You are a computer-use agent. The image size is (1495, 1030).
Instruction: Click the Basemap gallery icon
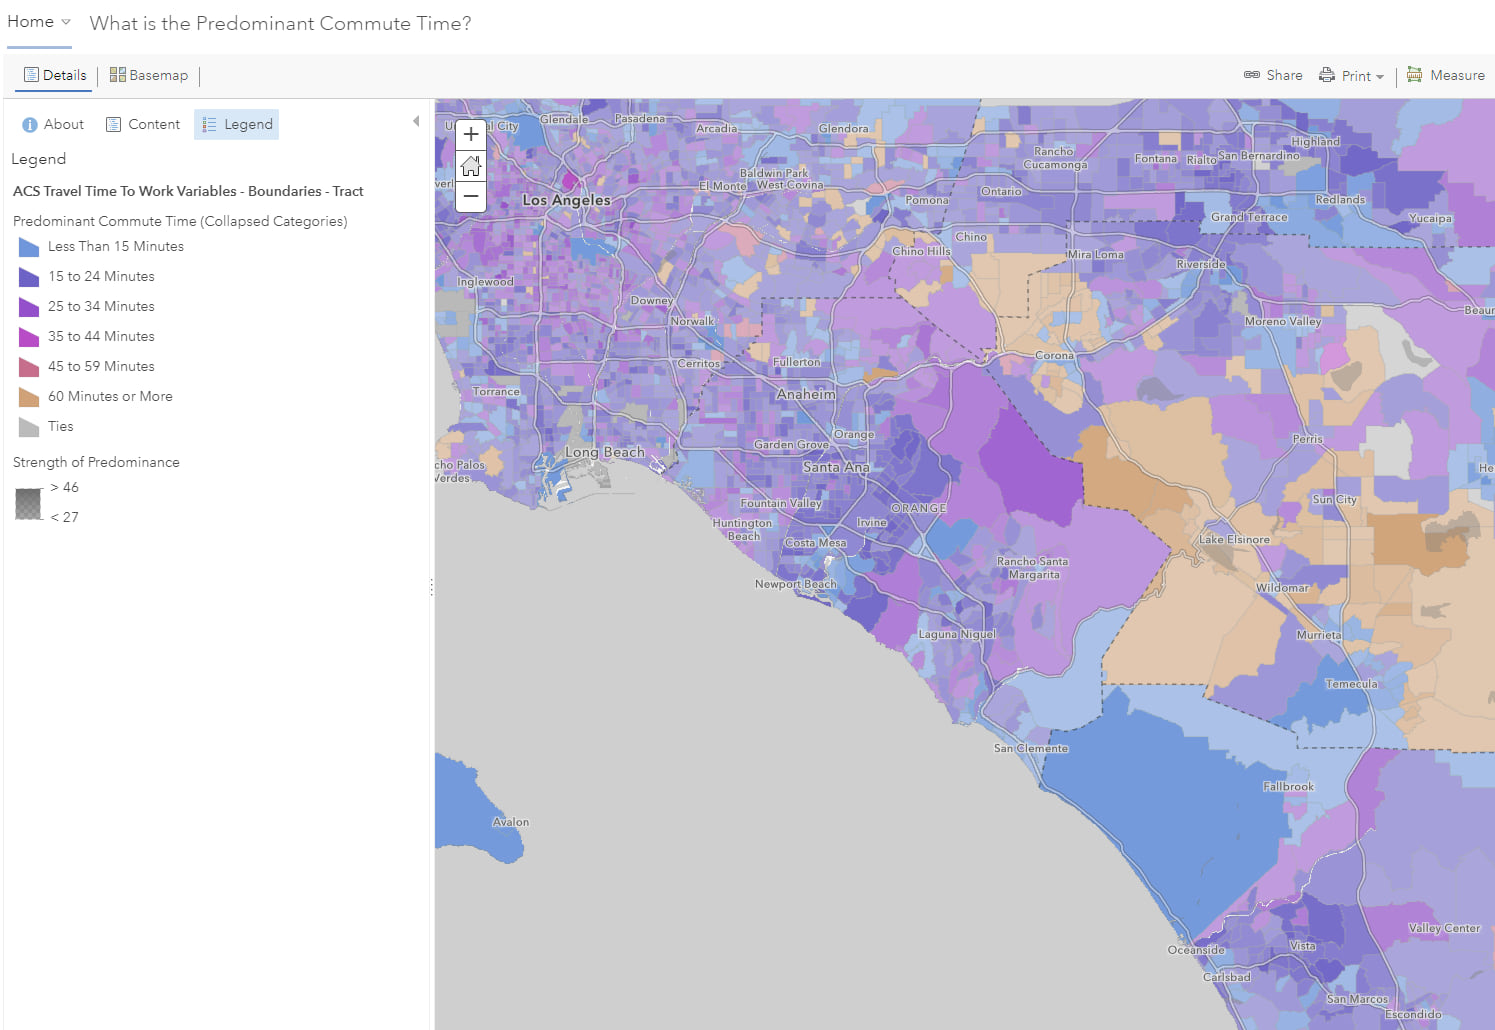(x=118, y=75)
